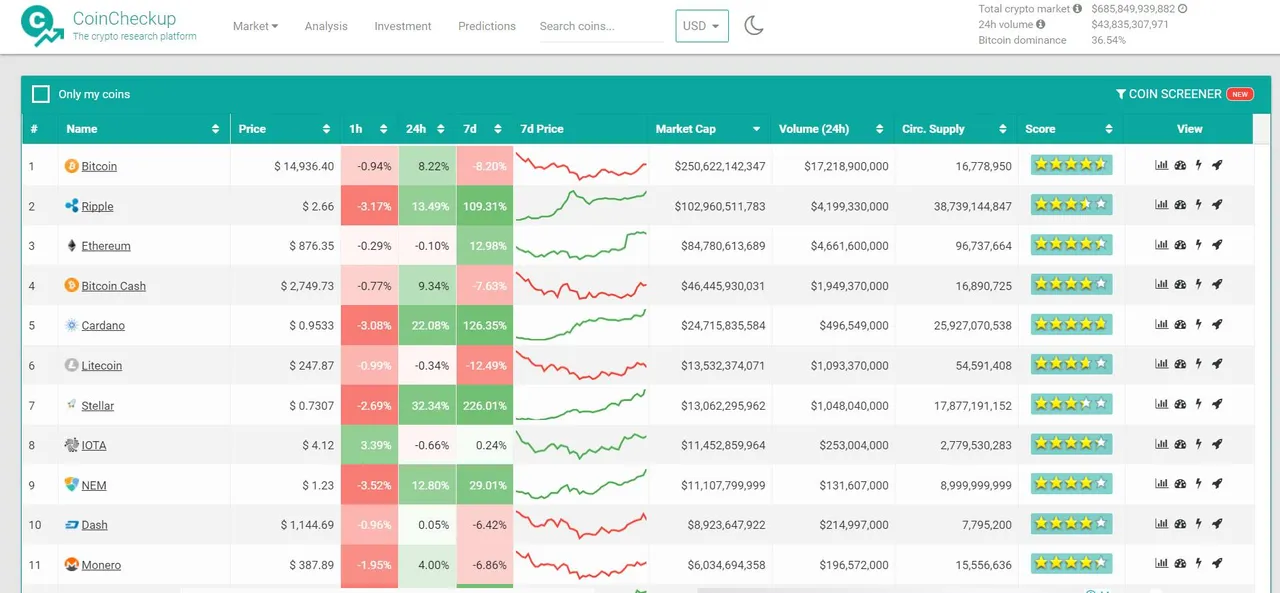The height and width of the screenshot is (593, 1280).
Task: Open the Stellar coin link
Action: 98,406
